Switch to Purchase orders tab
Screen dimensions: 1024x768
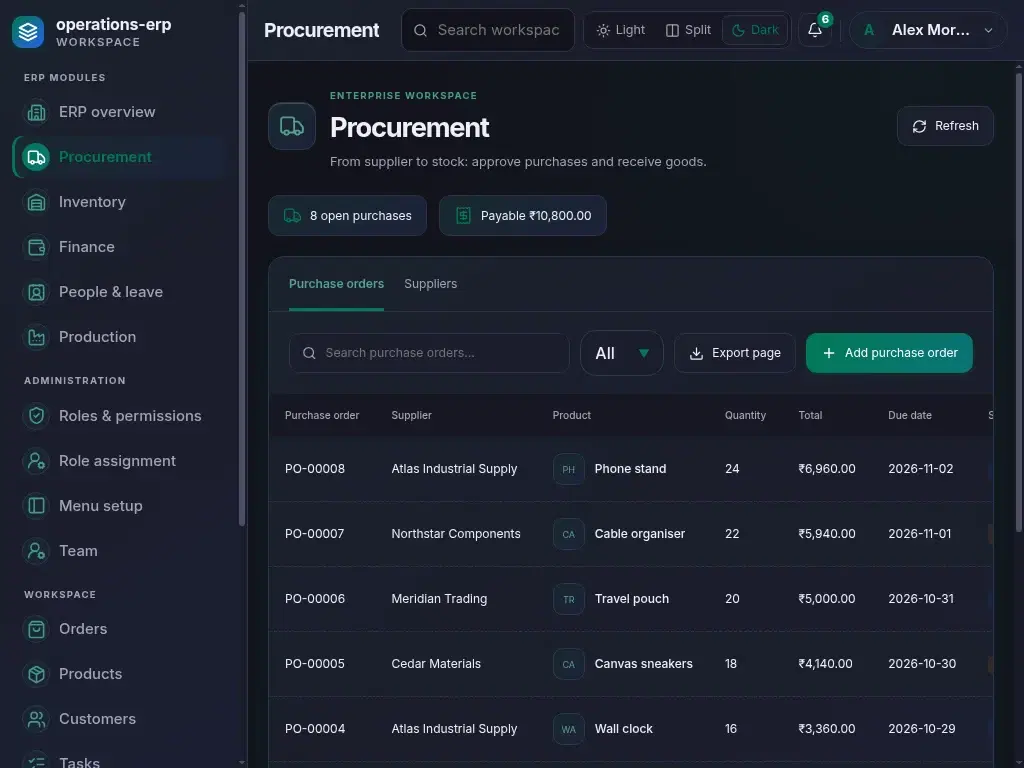click(x=336, y=284)
